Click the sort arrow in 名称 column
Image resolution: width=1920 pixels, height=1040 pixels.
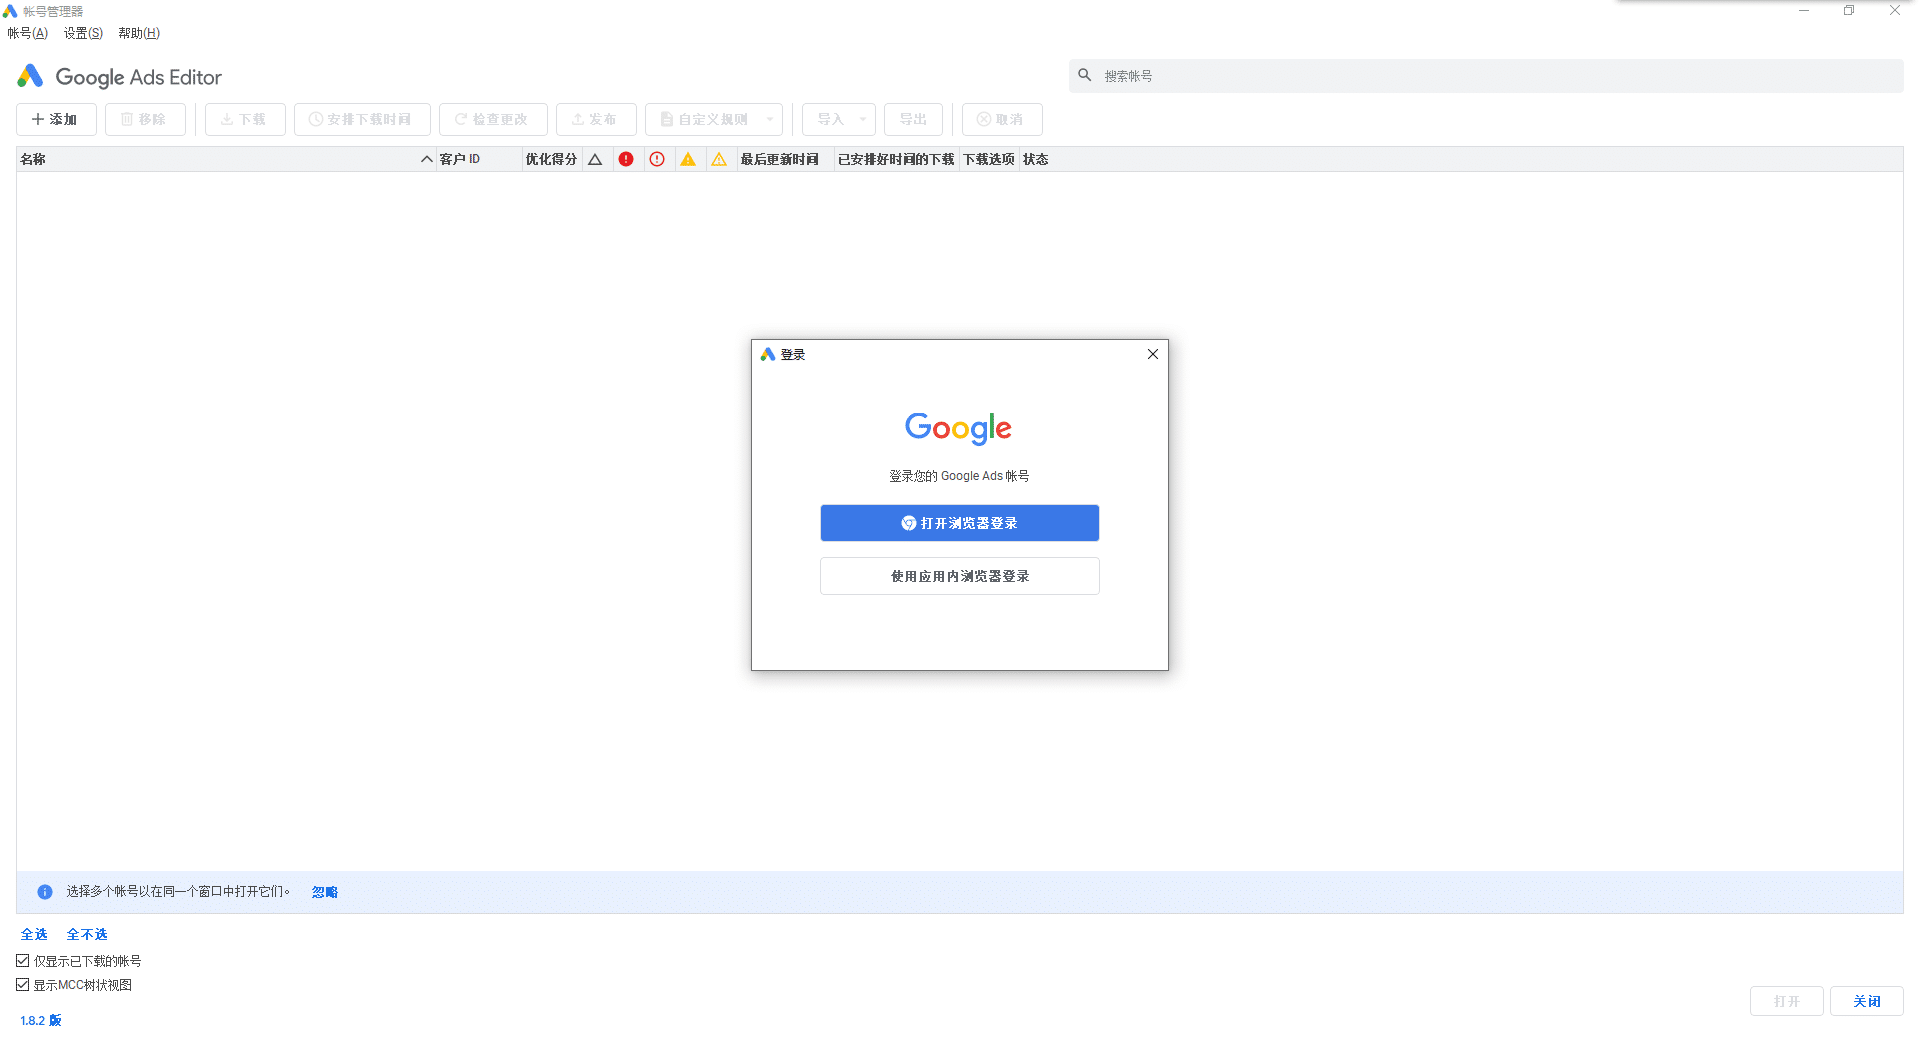coord(427,159)
